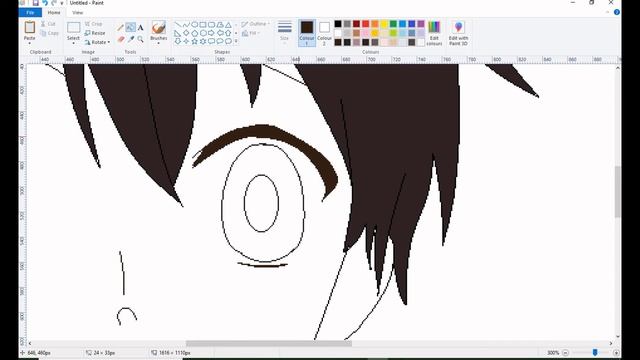Select the Fill with colour bucket tool
Viewport: 640px width, 360px height.
pyautogui.click(x=130, y=27)
